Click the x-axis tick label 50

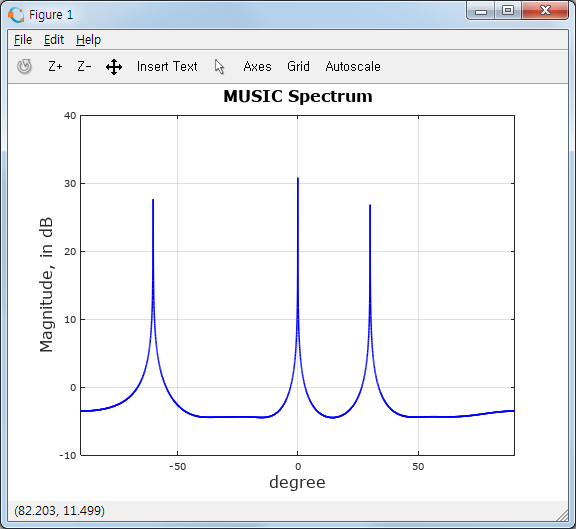pyautogui.click(x=418, y=467)
